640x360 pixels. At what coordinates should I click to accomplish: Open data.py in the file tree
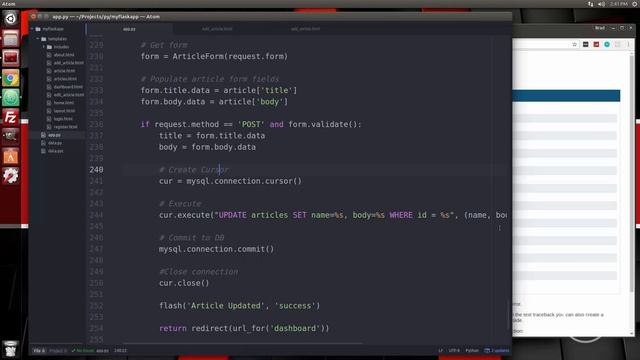(55, 143)
